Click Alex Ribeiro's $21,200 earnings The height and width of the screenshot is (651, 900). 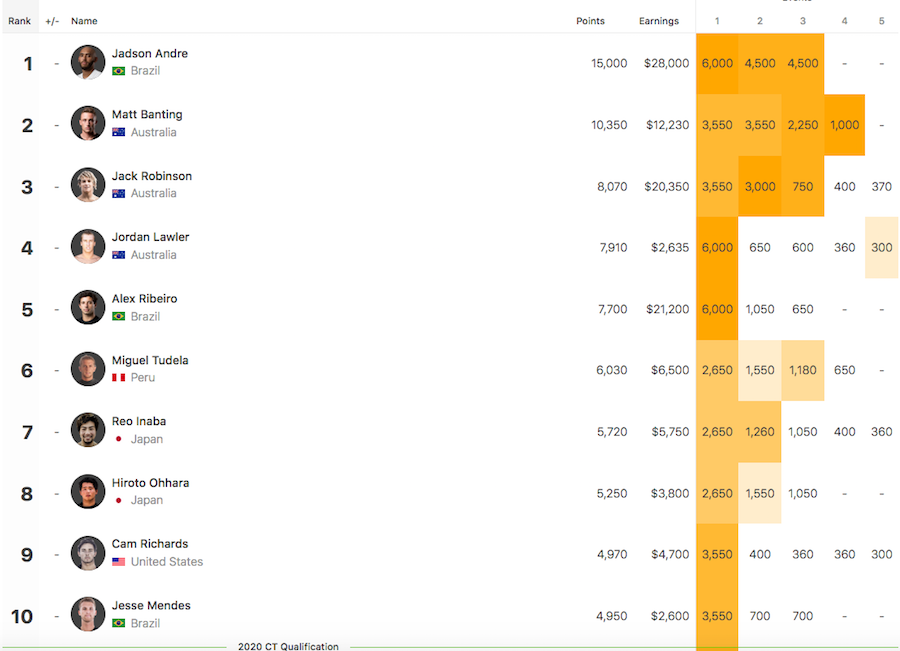pyautogui.click(x=668, y=309)
